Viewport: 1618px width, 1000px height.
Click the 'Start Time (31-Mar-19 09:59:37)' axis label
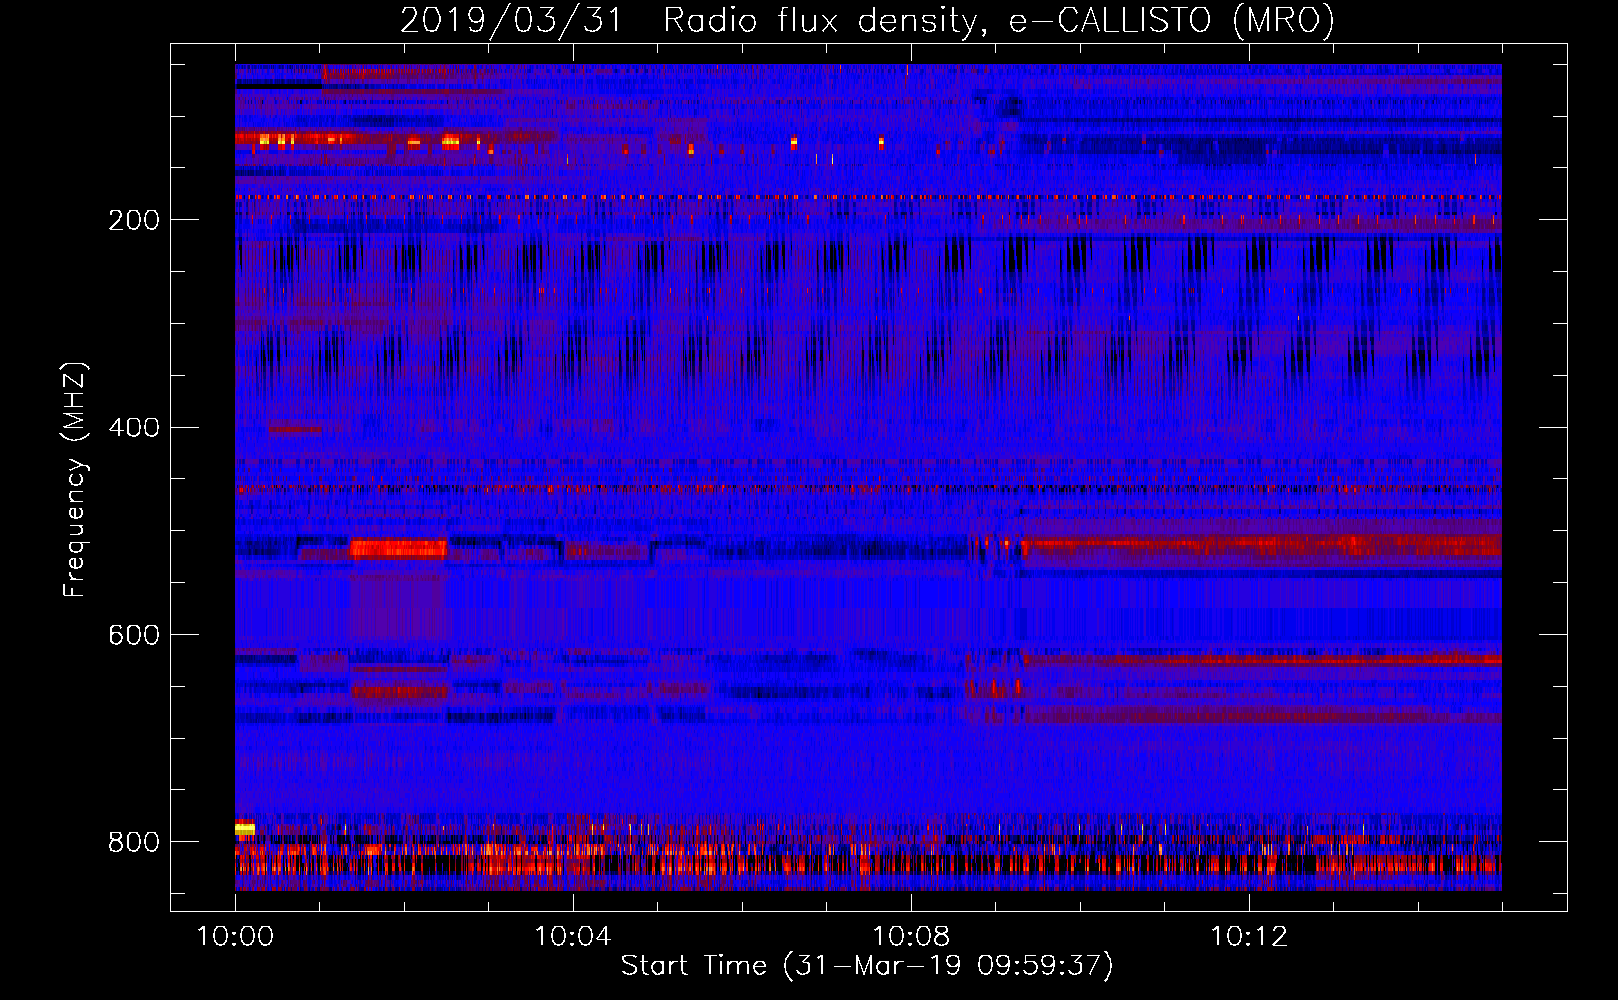[x=867, y=966]
